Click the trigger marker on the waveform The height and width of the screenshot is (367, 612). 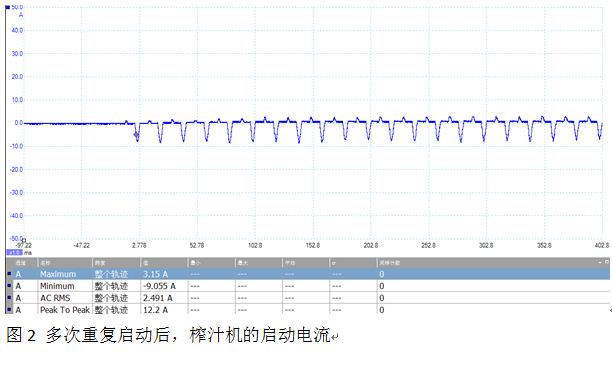136,135
